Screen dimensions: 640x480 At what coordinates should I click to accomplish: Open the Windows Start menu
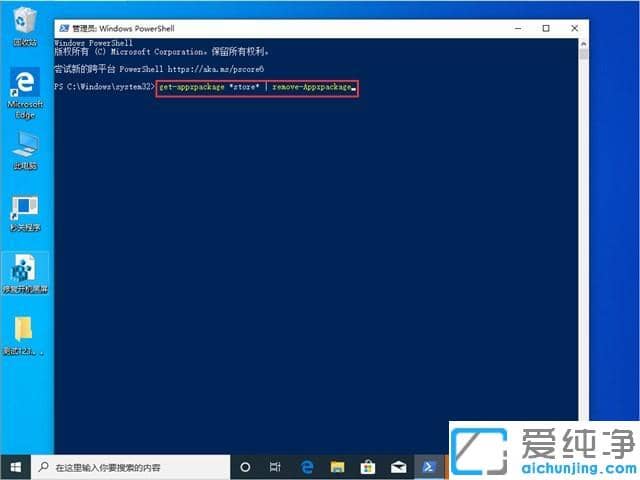[16, 467]
